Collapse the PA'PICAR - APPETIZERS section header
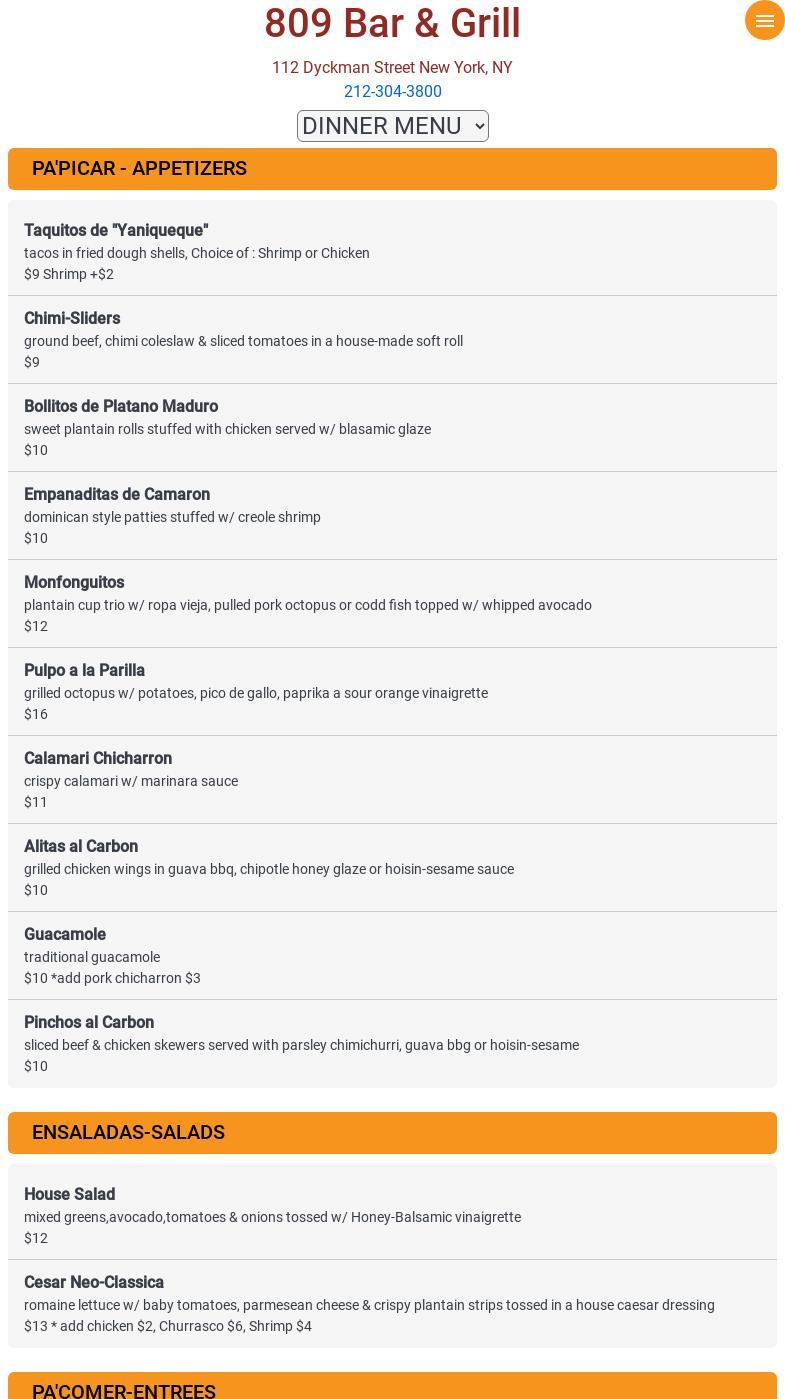 point(392,169)
